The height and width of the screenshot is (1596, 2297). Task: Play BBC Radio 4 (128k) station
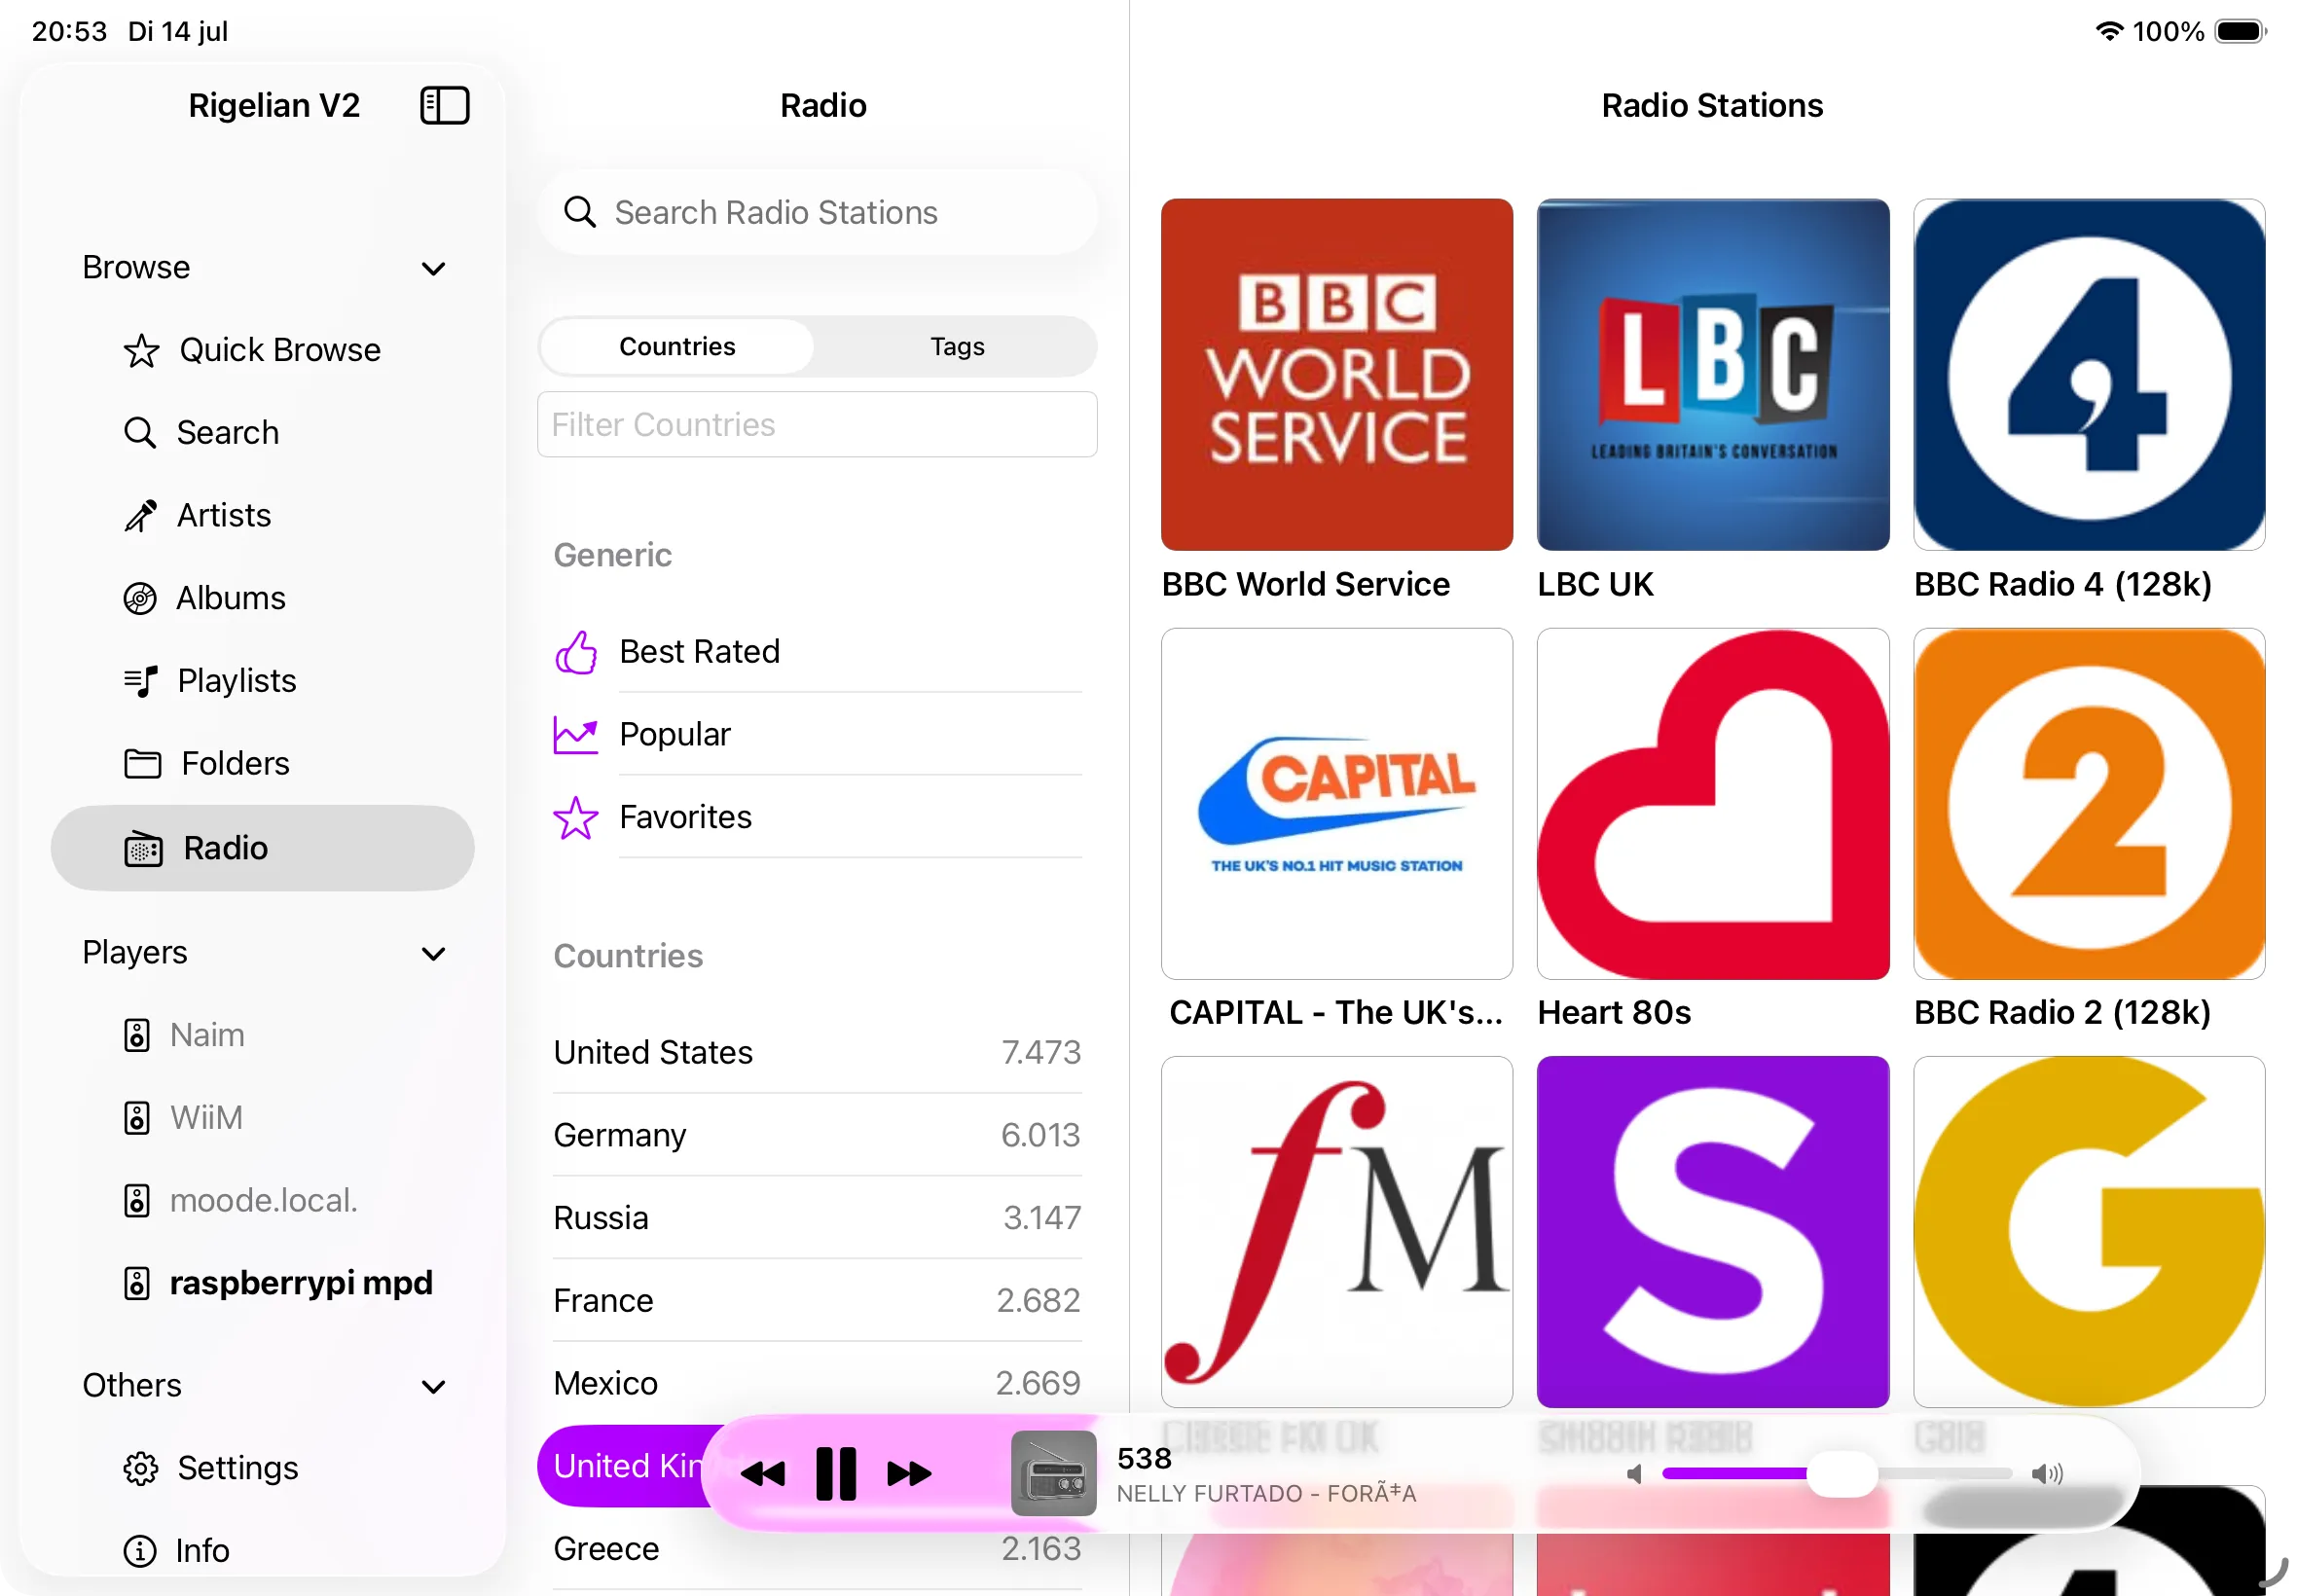click(x=2088, y=375)
